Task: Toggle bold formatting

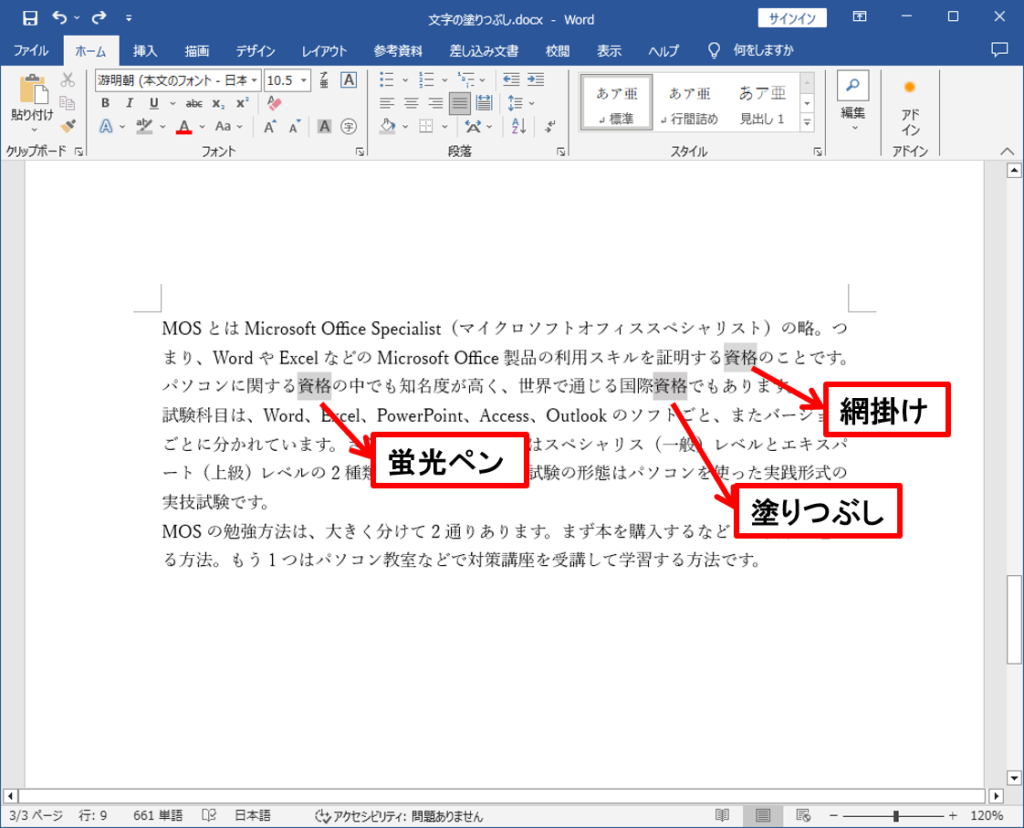Action: 105,103
